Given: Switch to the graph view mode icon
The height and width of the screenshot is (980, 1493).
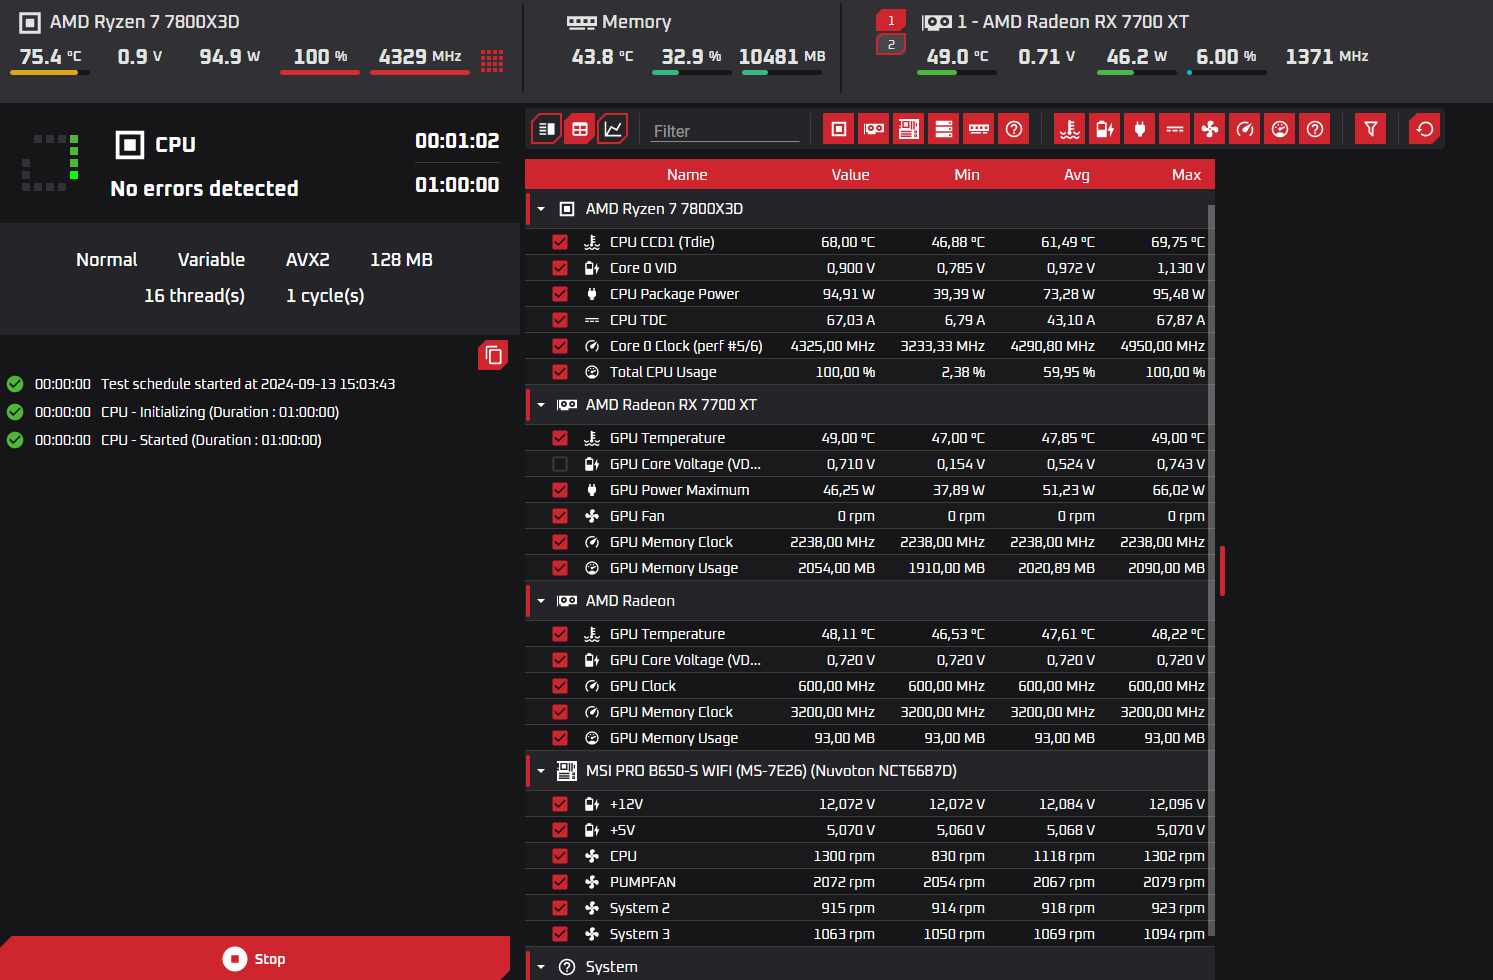Looking at the screenshot, I should coord(613,129).
